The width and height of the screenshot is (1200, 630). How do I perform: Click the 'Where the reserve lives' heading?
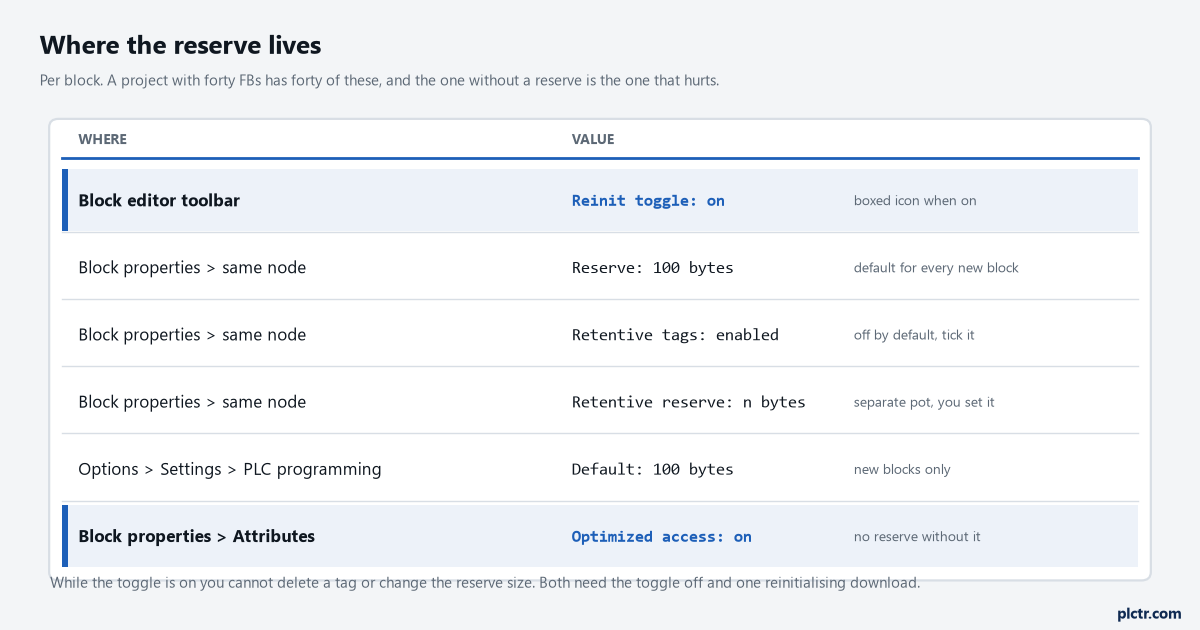(x=180, y=45)
